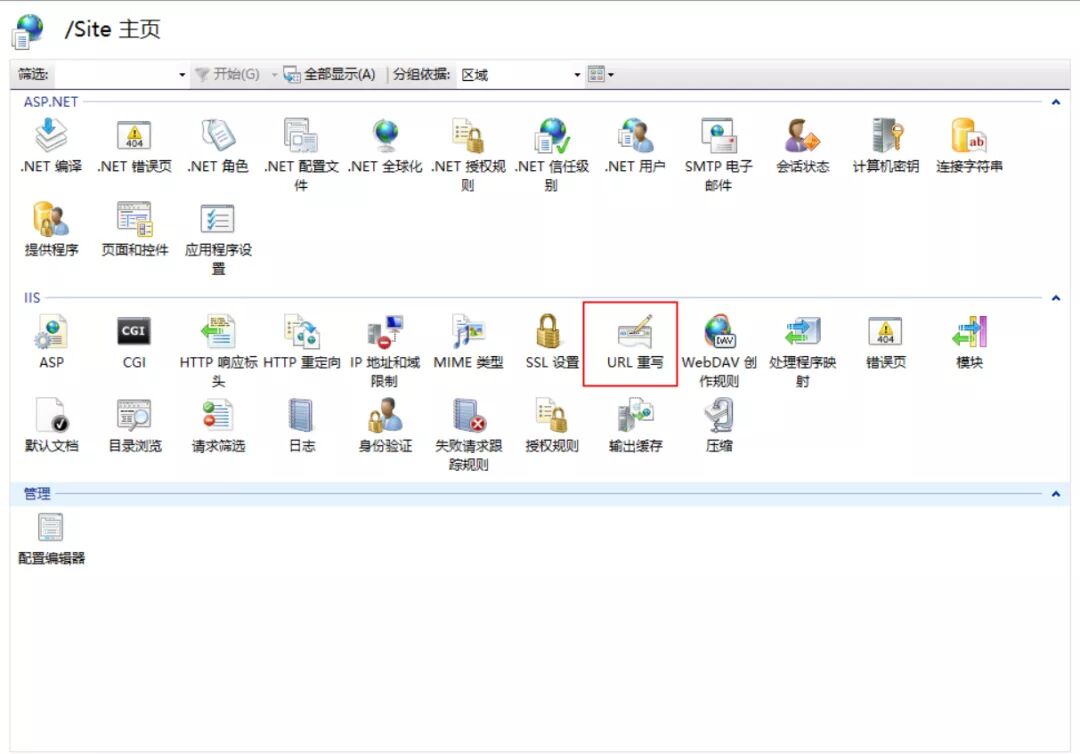Click the ASP.NET group header
Viewport: 1080px width, 754px height.
[51, 102]
